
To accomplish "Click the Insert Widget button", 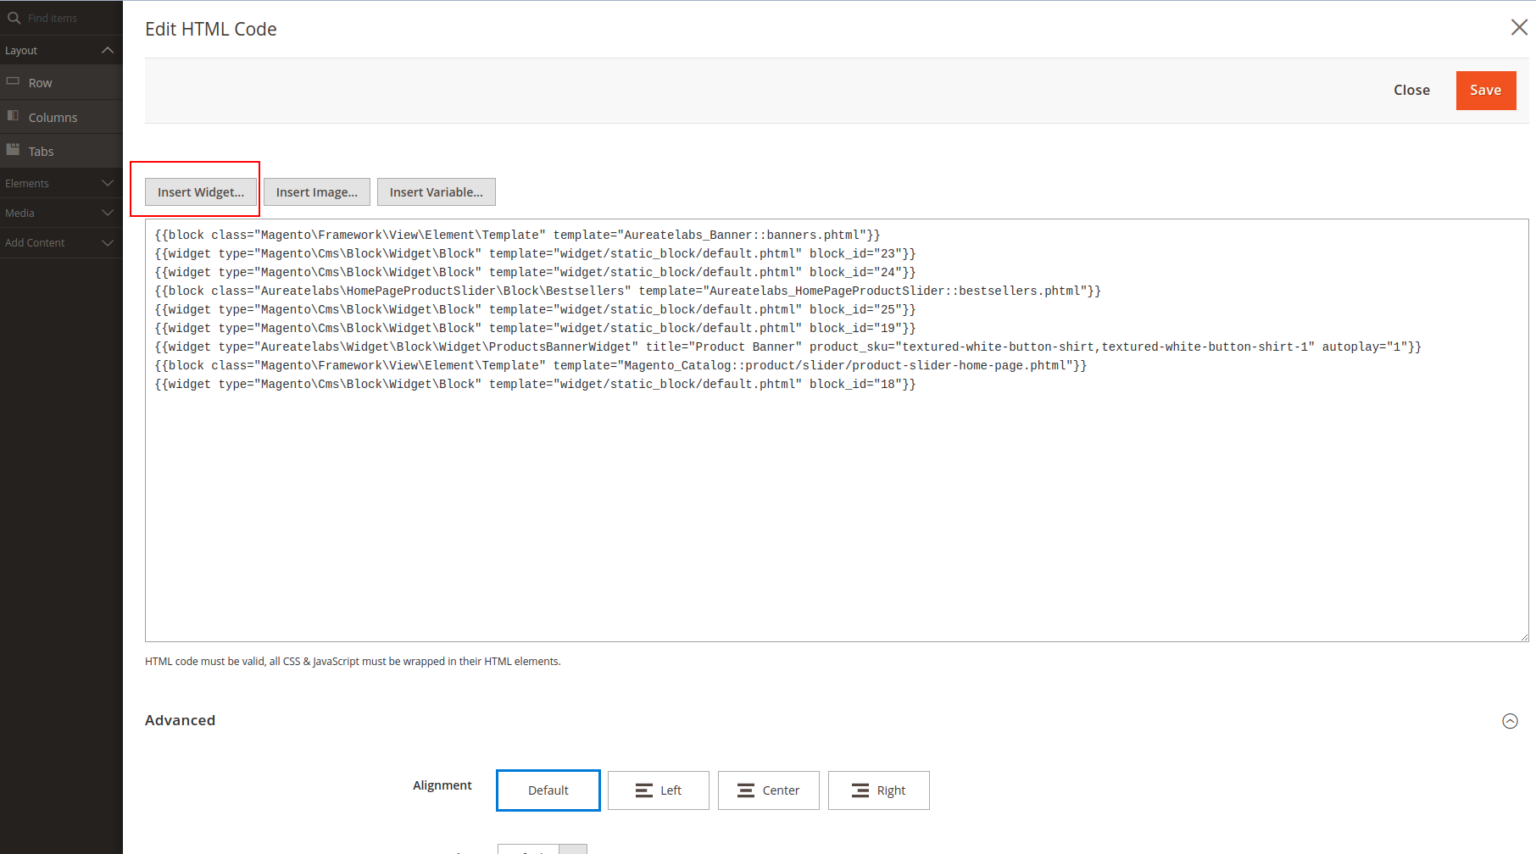I will (x=200, y=192).
